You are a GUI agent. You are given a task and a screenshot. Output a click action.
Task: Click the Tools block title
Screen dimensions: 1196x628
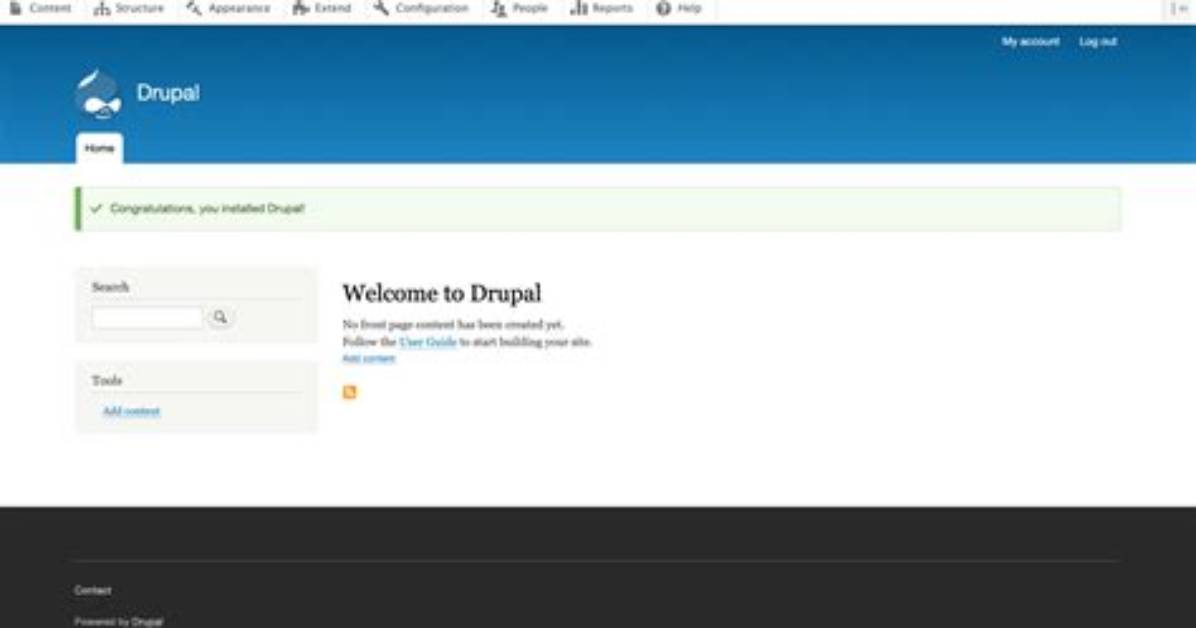107,380
